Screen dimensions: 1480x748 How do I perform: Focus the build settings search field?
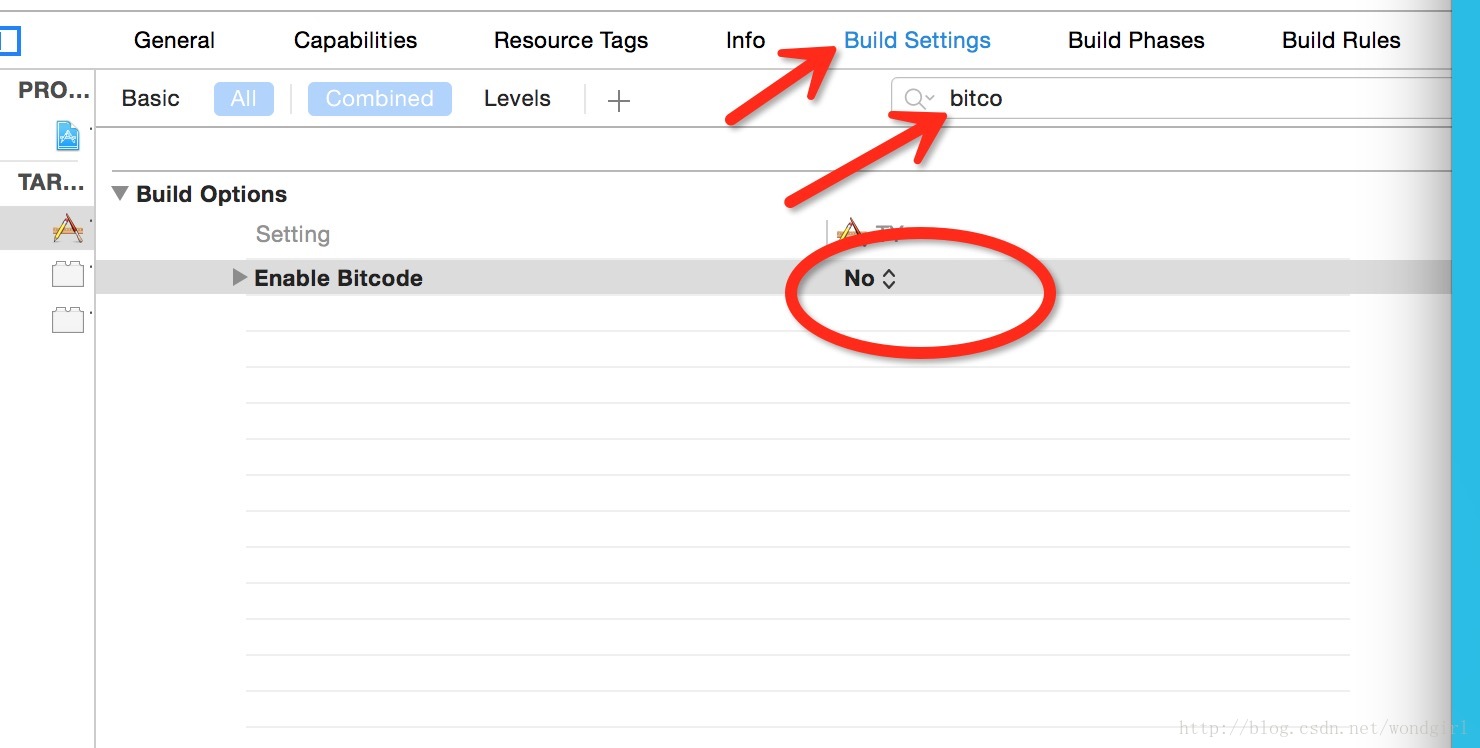click(1170, 98)
